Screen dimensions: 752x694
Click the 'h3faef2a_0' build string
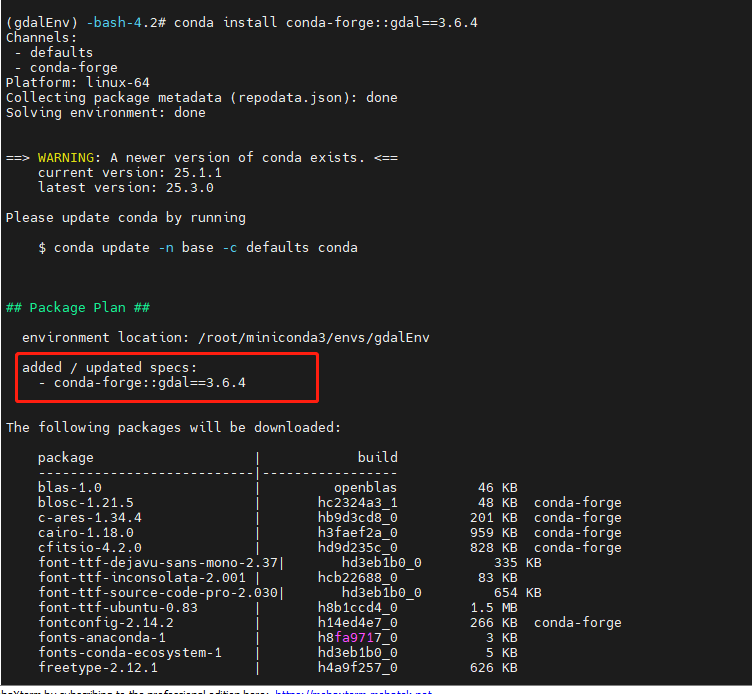pos(357,532)
